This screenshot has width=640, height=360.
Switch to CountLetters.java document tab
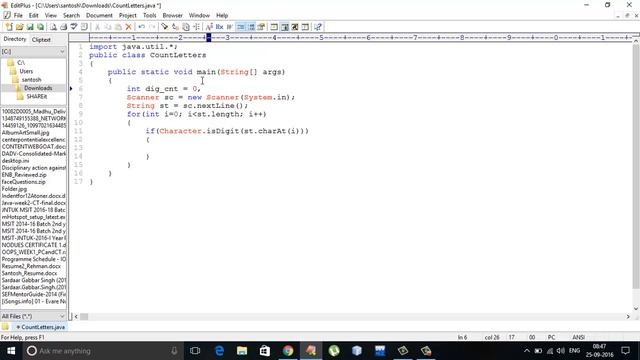[40, 327]
